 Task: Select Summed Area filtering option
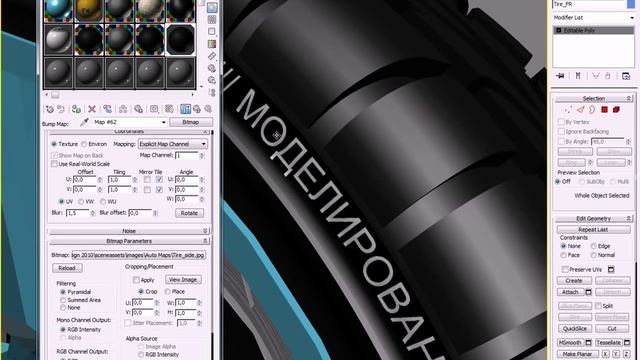point(63,300)
